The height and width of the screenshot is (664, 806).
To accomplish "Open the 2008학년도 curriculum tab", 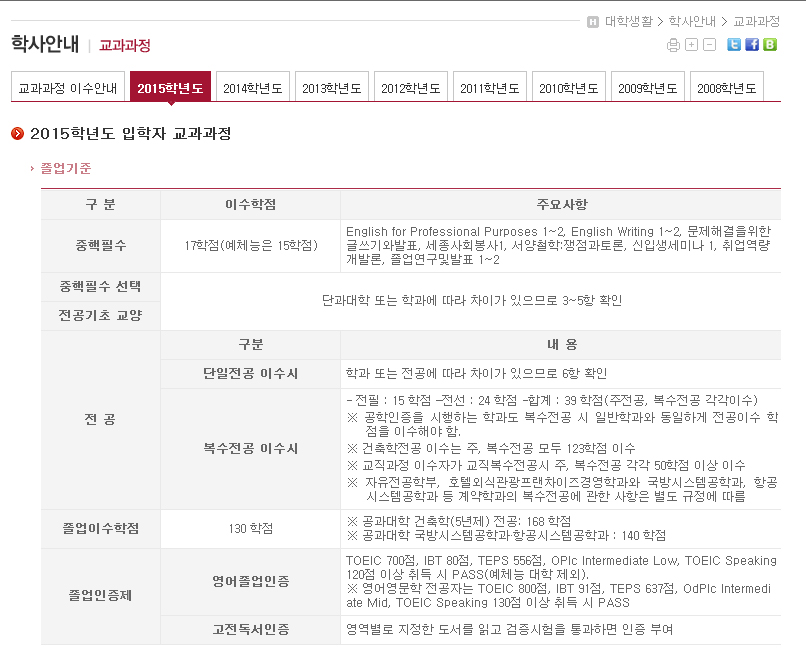I will tap(726, 87).
